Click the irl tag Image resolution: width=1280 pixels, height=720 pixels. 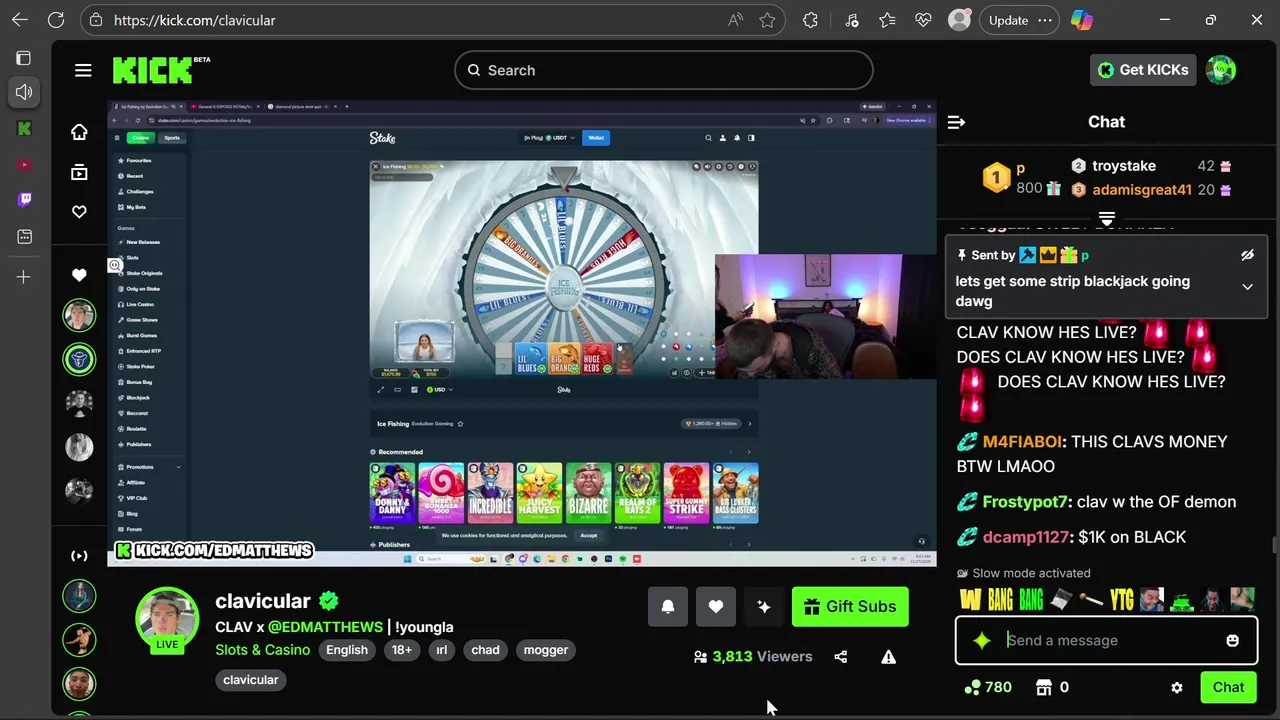coord(441,650)
